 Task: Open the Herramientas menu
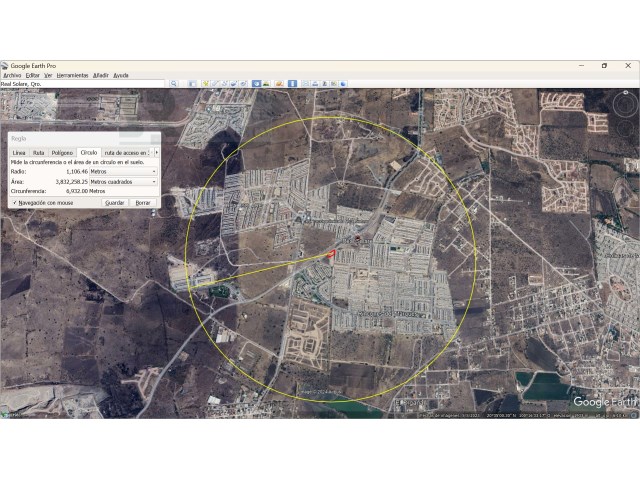pos(72,75)
